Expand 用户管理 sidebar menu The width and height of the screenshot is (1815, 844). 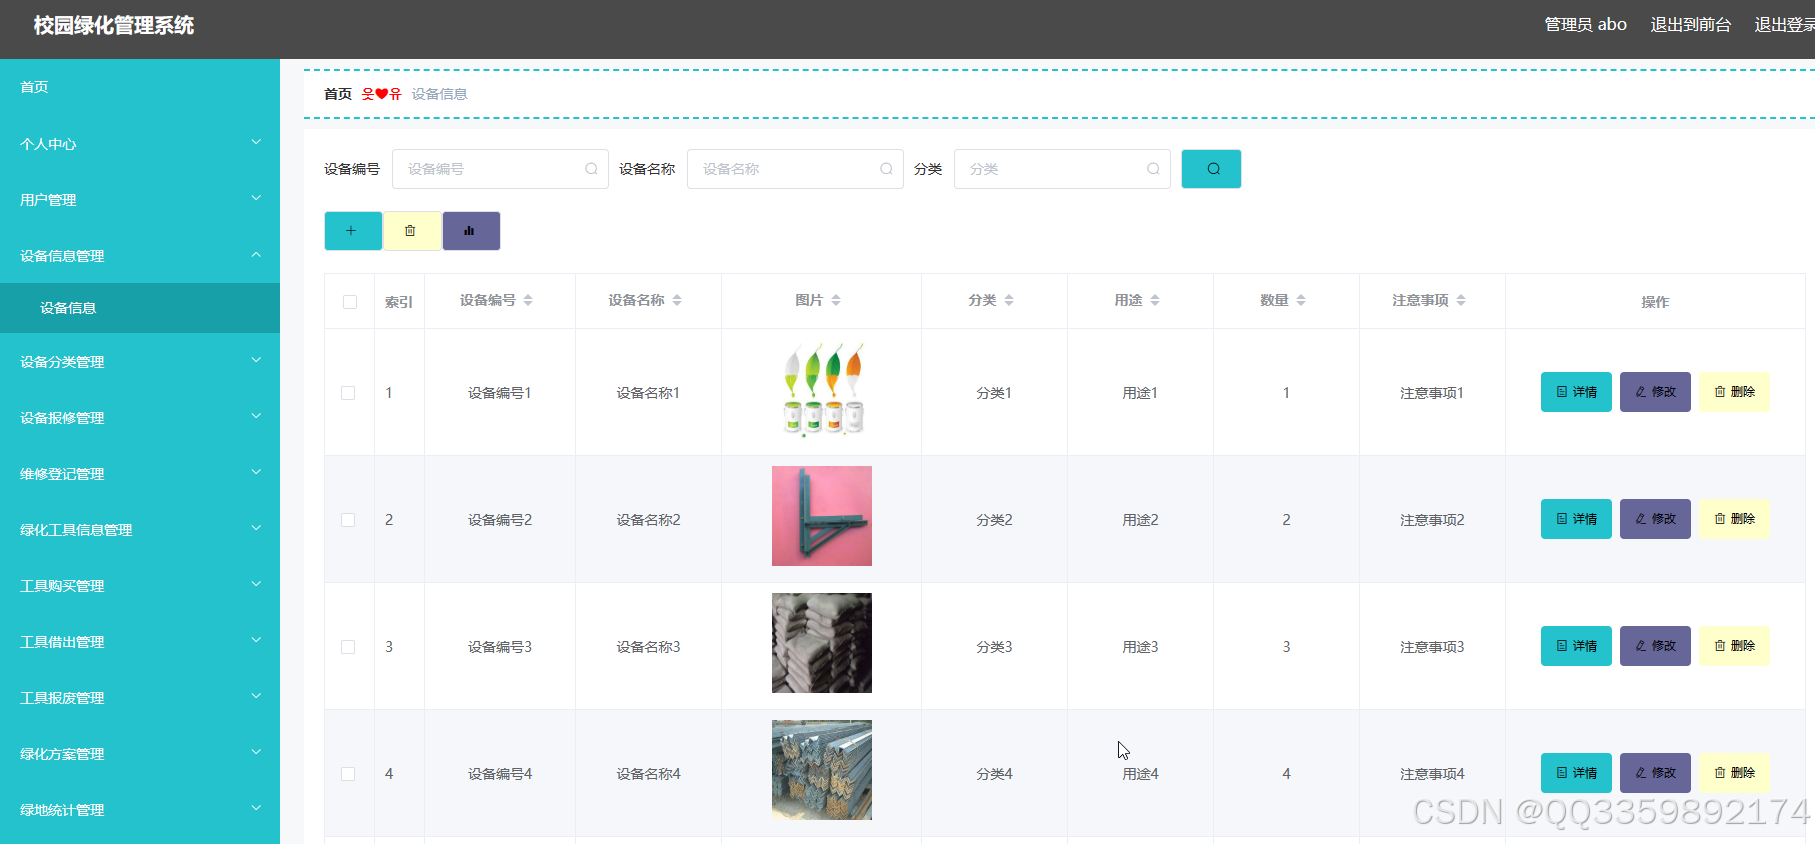tap(140, 200)
